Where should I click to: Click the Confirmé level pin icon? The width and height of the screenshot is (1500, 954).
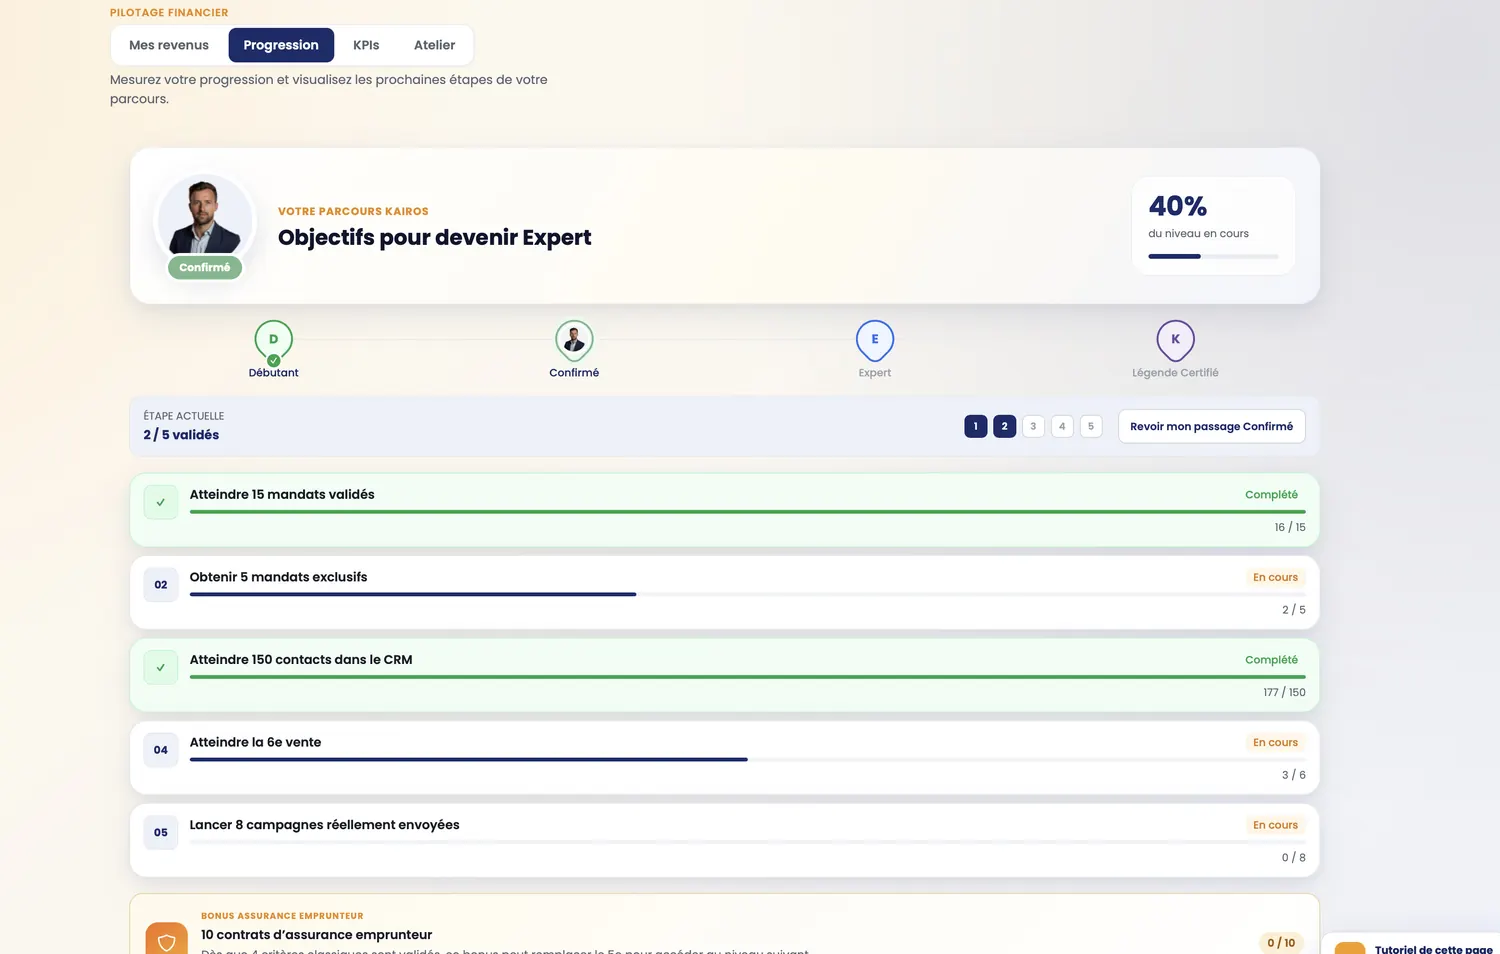[574, 341]
